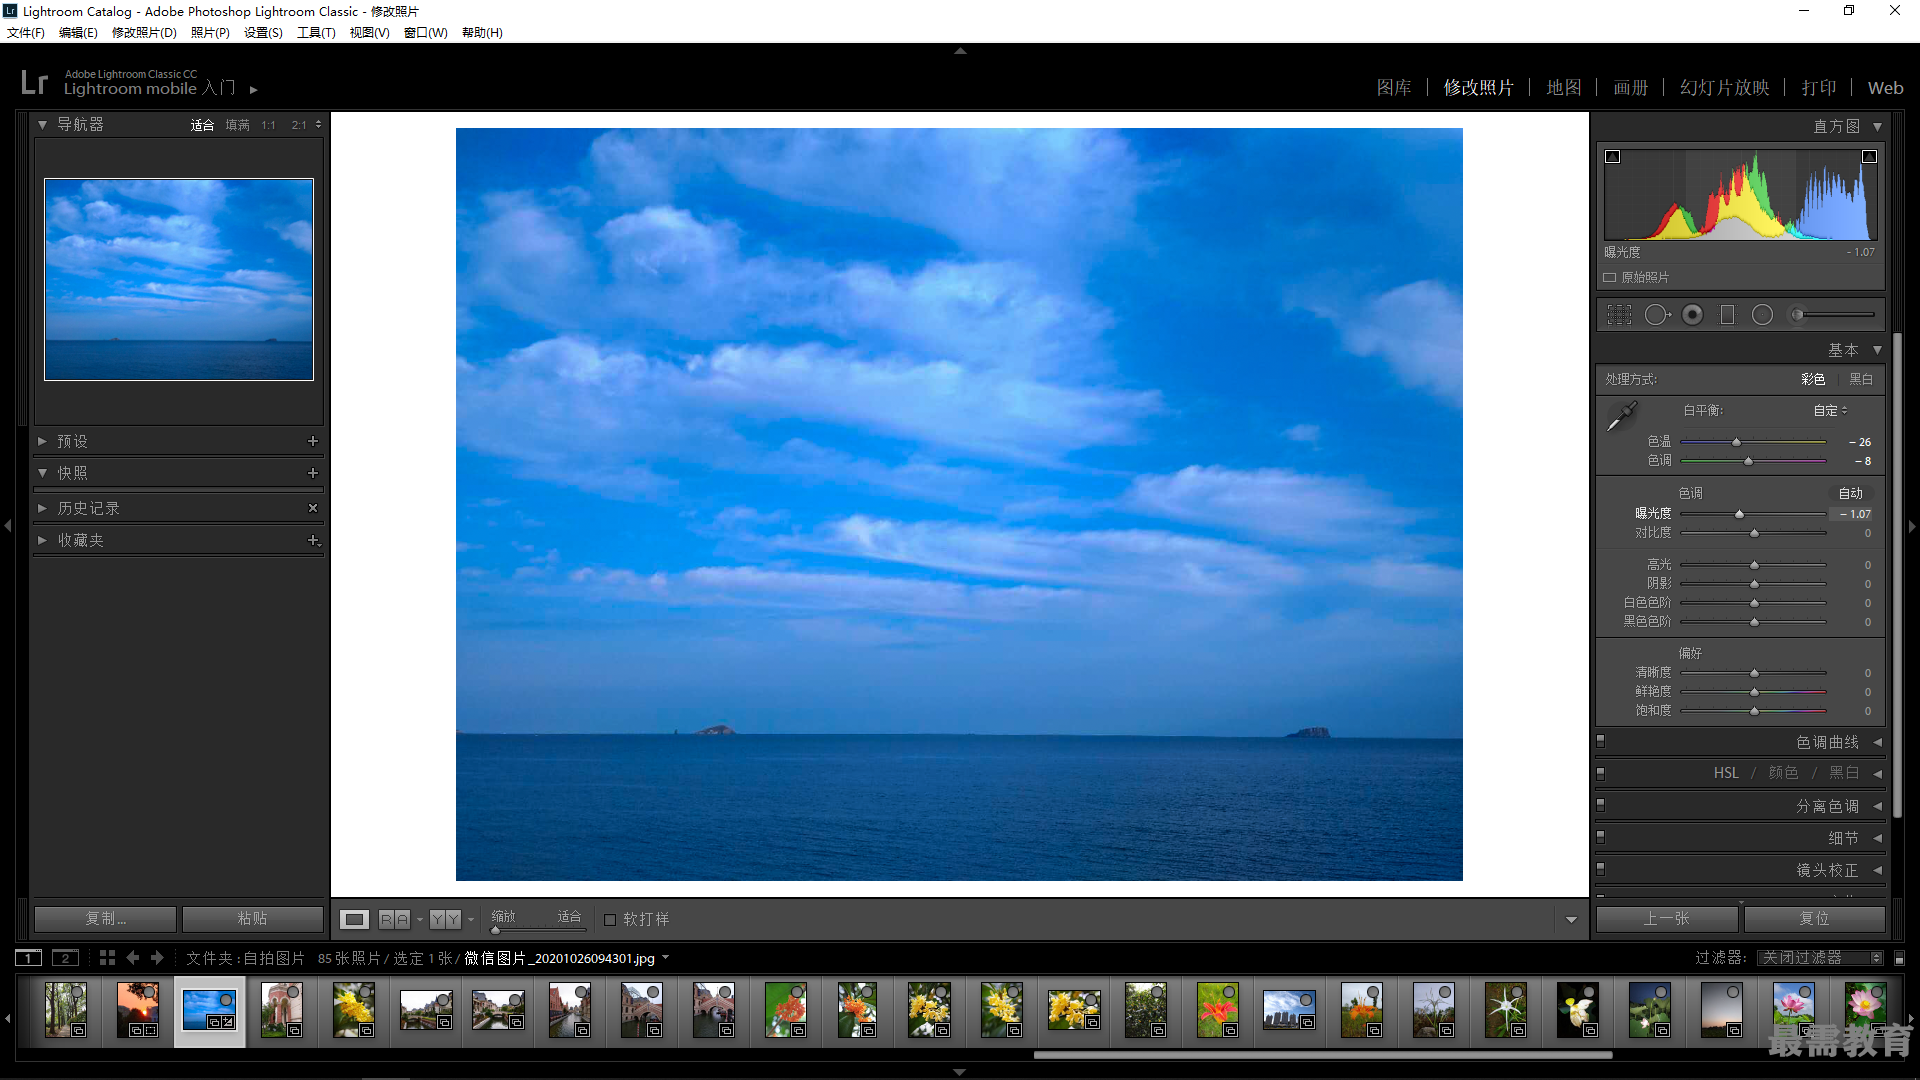The width and height of the screenshot is (1920, 1080).
Task: Expand the History panel triangle
Action: [x=43, y=508]
